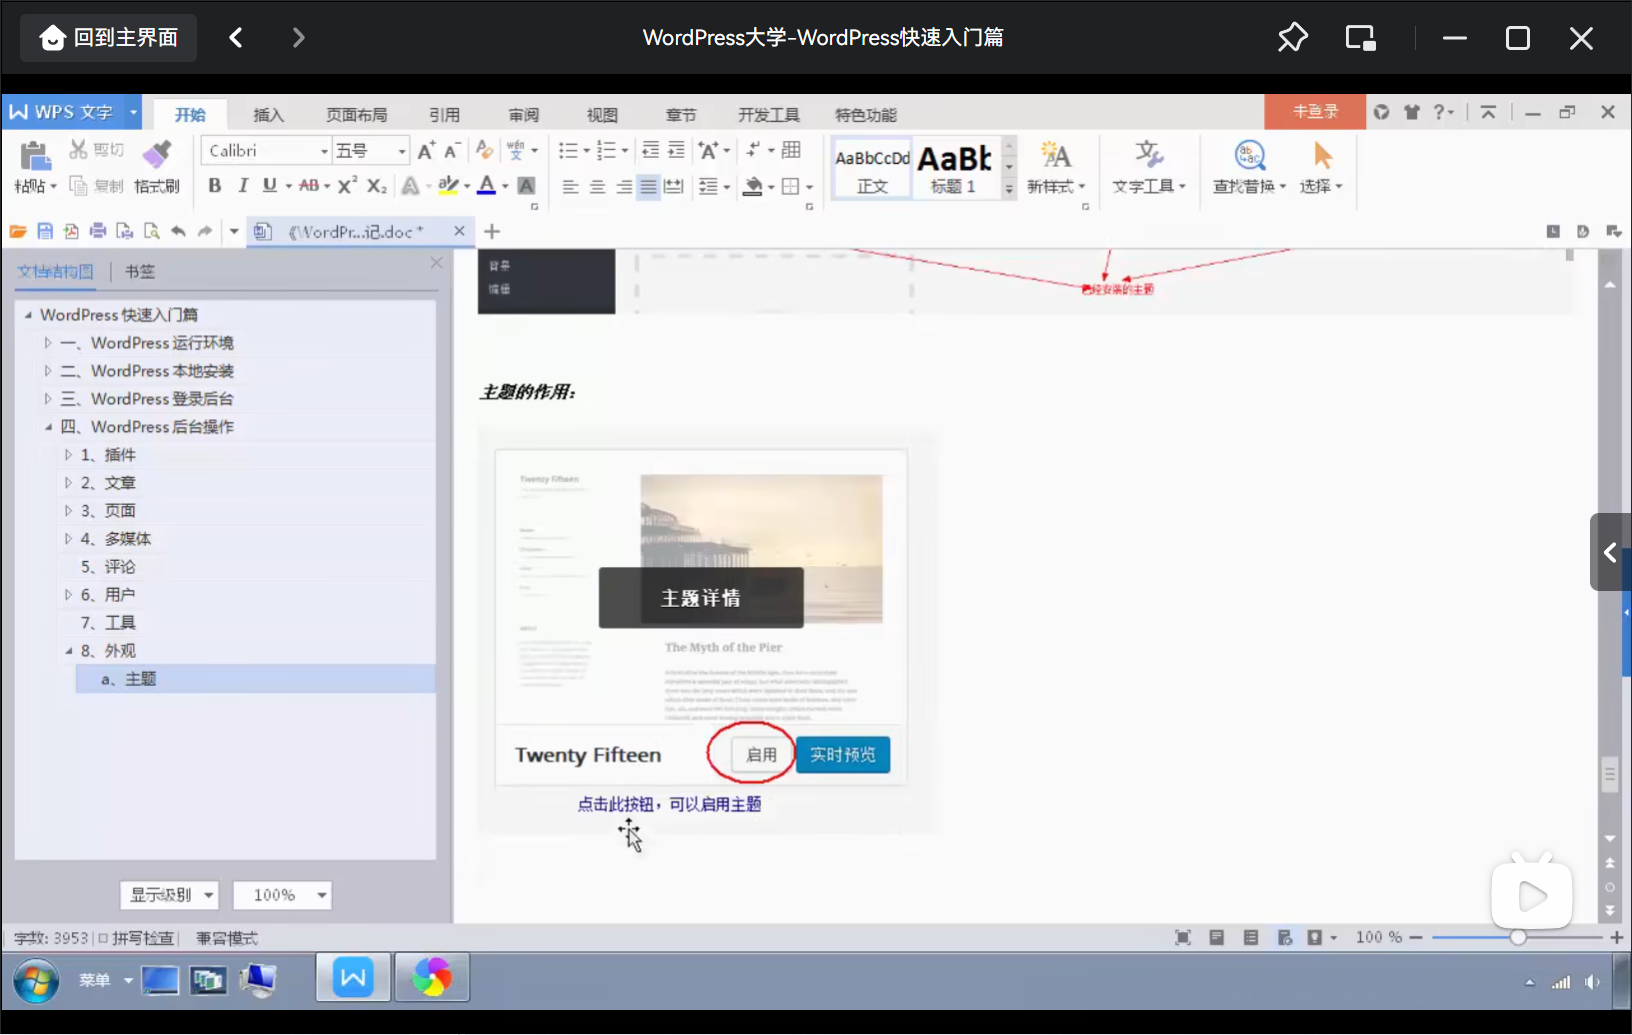Open WPS Writer from the taskbar

[353, 978]
